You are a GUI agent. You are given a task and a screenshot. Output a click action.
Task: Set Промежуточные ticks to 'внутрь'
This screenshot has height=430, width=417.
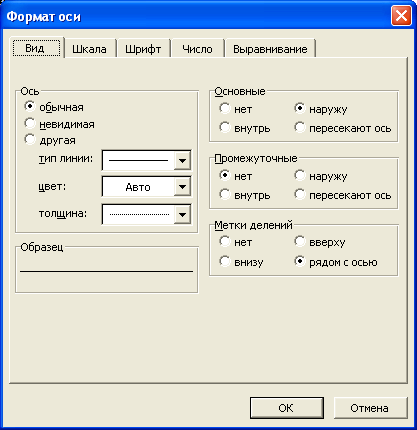(x=225, y=195)
